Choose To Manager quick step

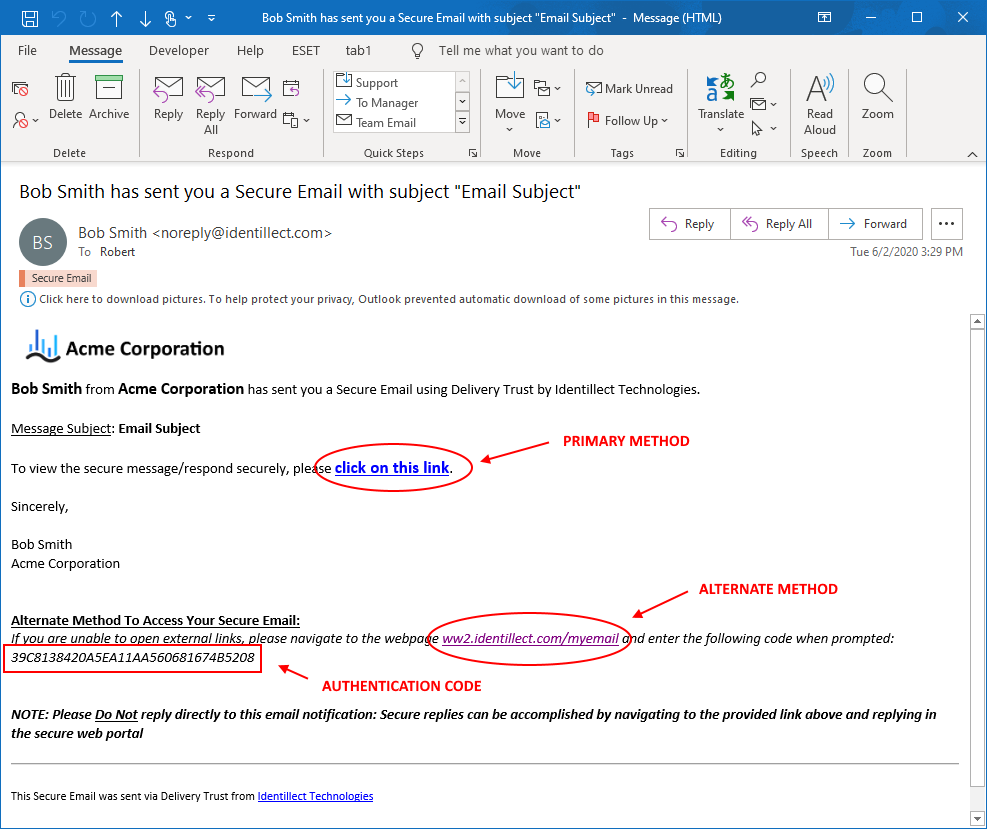tap(386, 102)
